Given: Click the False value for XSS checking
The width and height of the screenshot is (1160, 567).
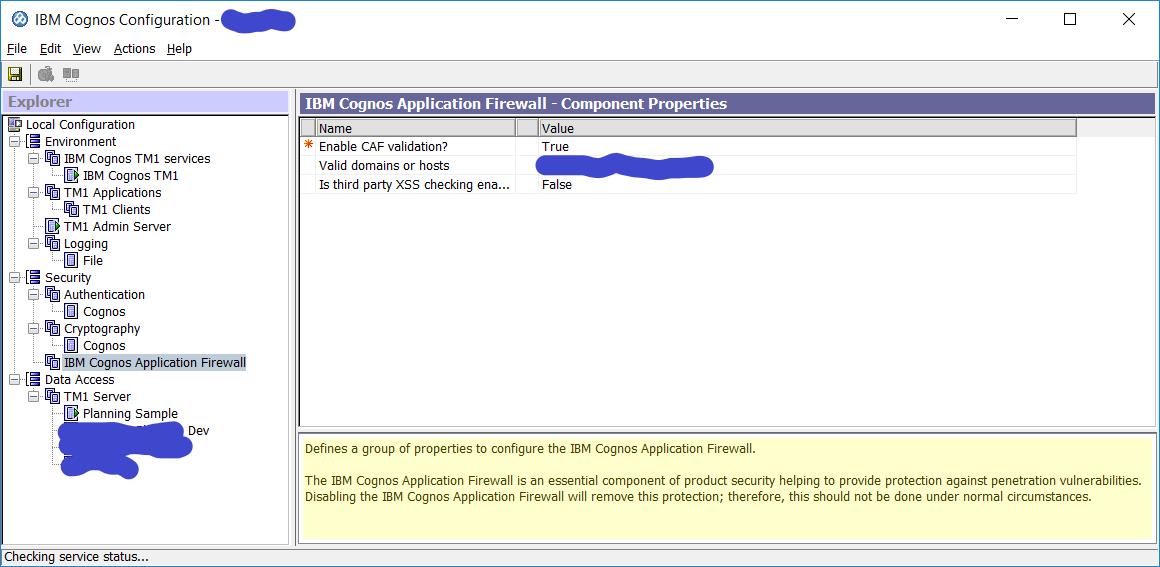Looking at the screenshot, I should pos(556,185).
